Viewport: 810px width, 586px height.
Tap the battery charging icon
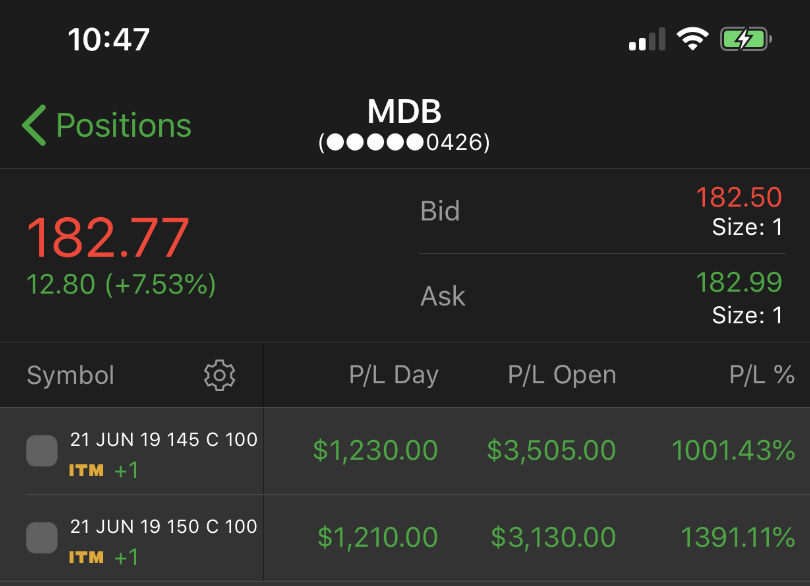[x=745, y=40]
